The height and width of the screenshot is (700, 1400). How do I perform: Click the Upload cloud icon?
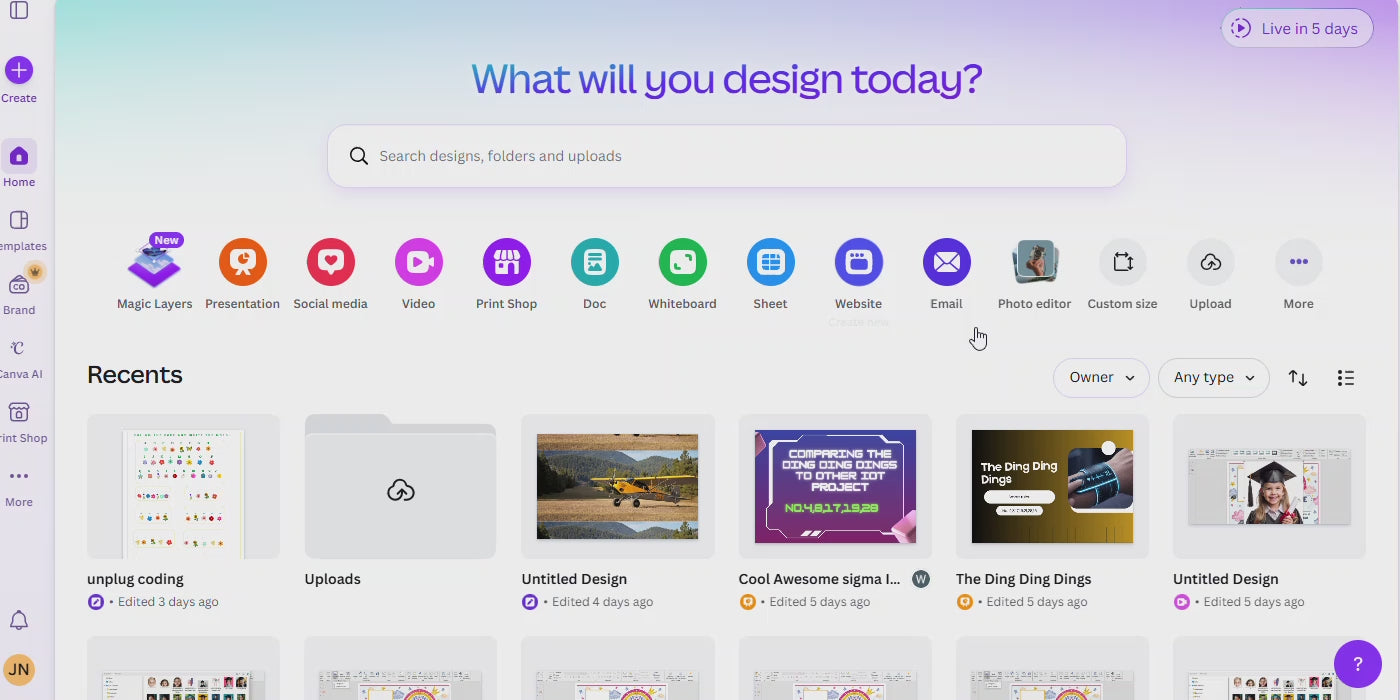point(1210,263)
